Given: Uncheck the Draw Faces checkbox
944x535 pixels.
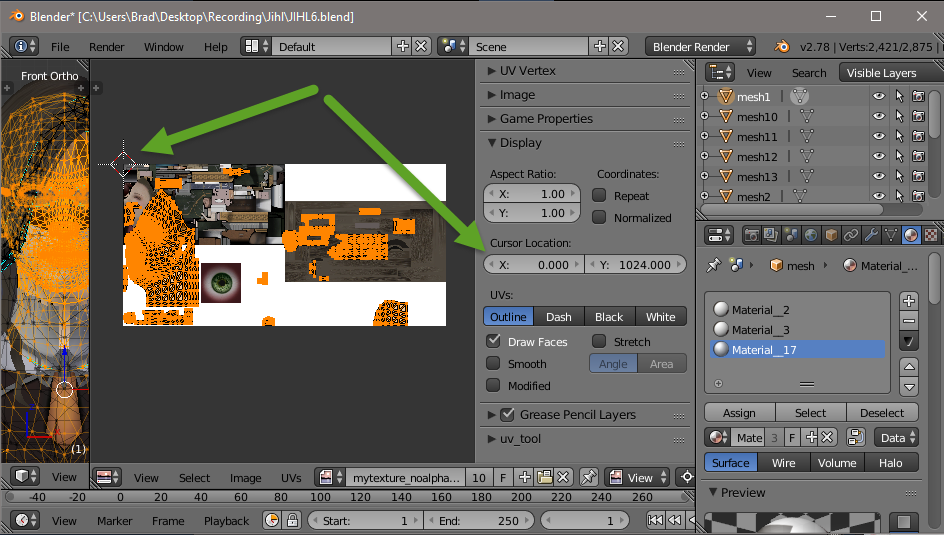Looking at the screenshot, I should click(x=494, y=341).
